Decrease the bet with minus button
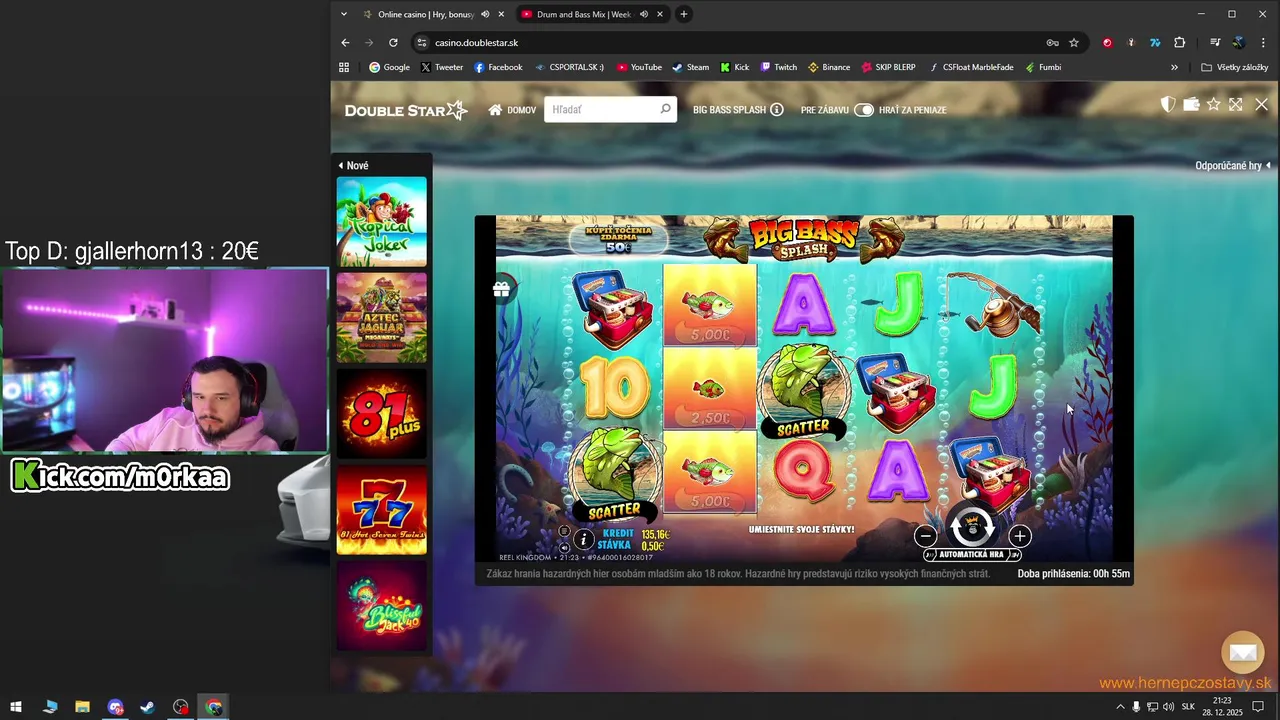 (925, 537)
